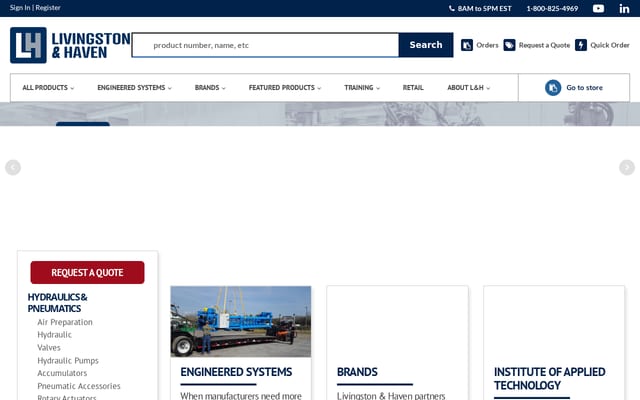Expand the Brands dropdown menu
Image resolution: width=640 pixels, height=400 pixels.
[x=210, y=88]
